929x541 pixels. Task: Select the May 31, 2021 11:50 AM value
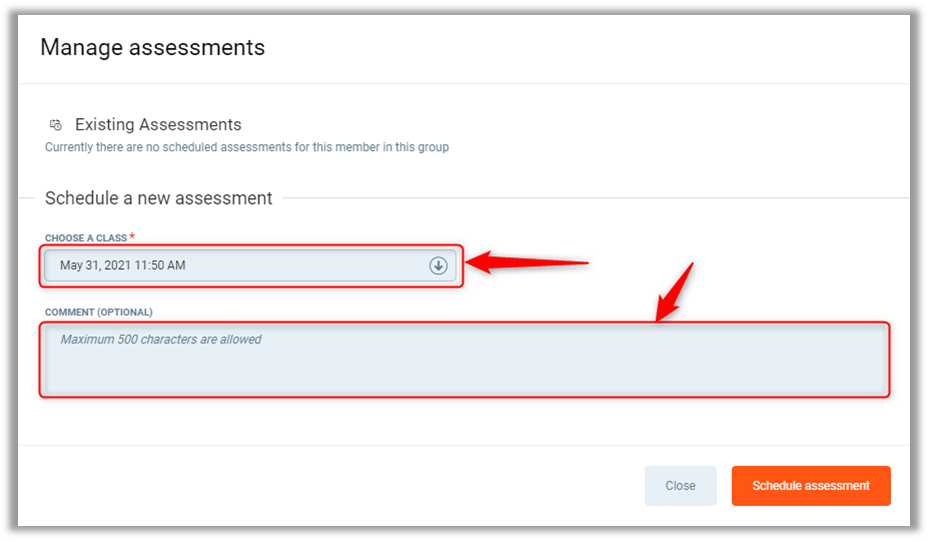[x=123, y=265]
